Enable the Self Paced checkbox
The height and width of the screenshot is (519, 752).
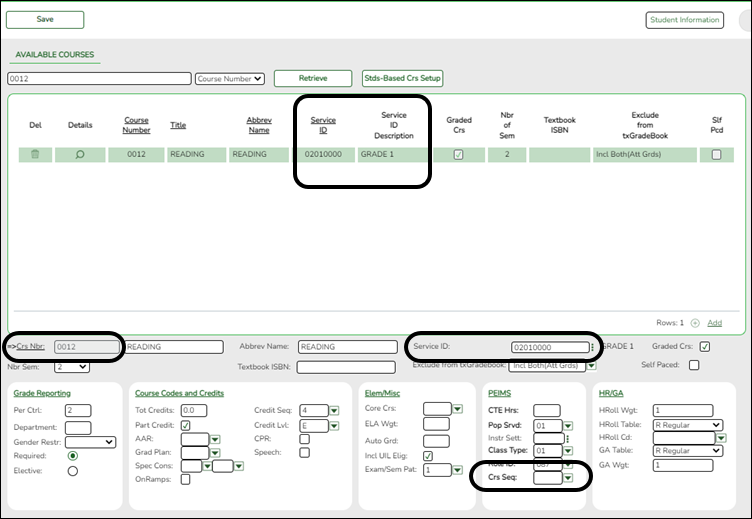[694, 365]
